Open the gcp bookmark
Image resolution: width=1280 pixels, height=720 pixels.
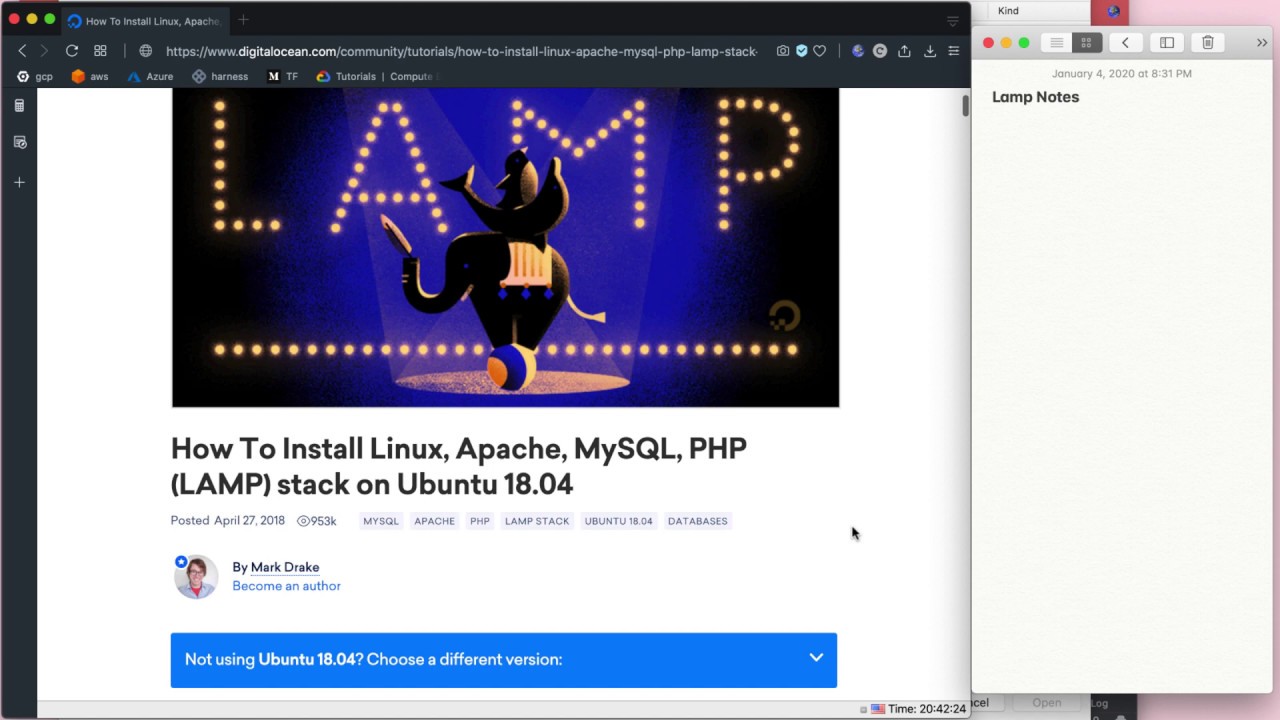(x=35, y=76)
